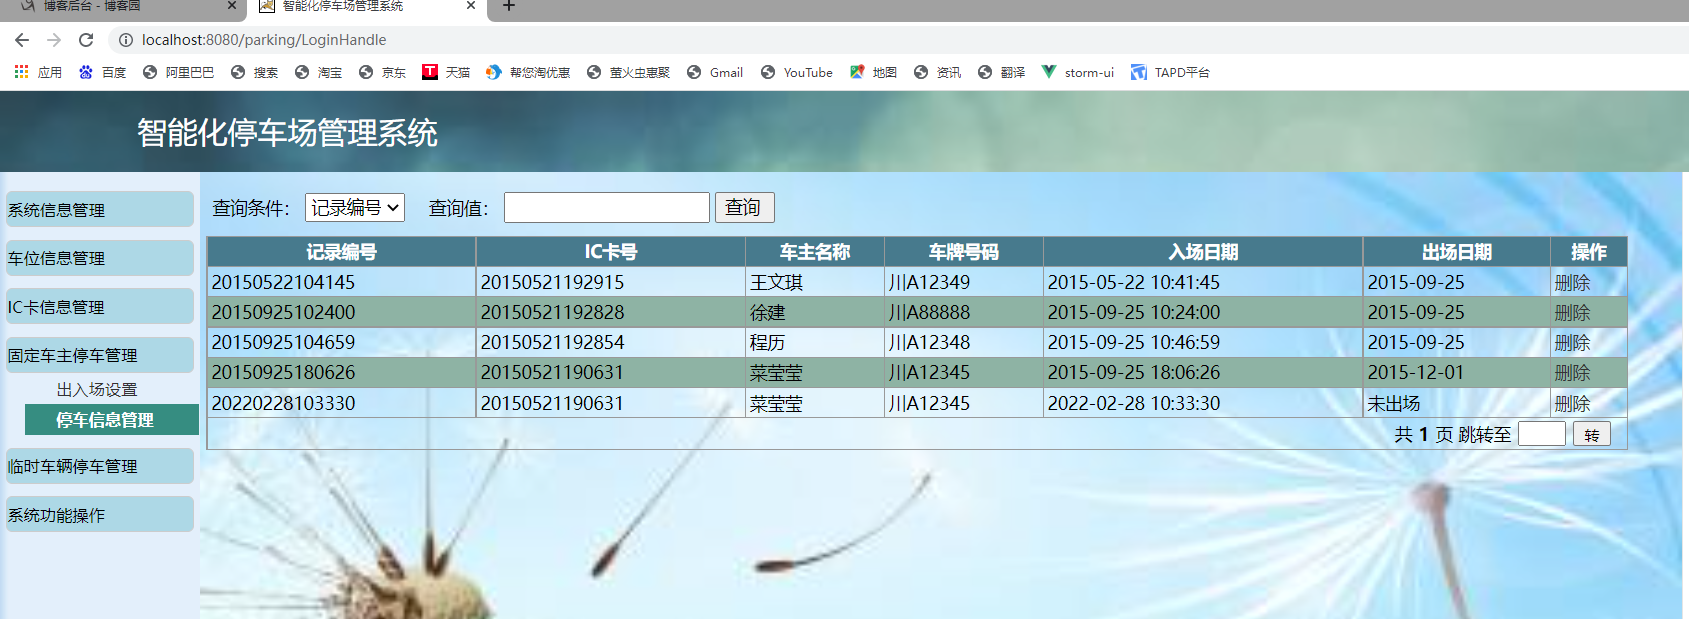Viewport: 1689px width, 619px height.
Task: Expand 固定车主停车管理 sidebar menu
Action: [x=99, y=355]
